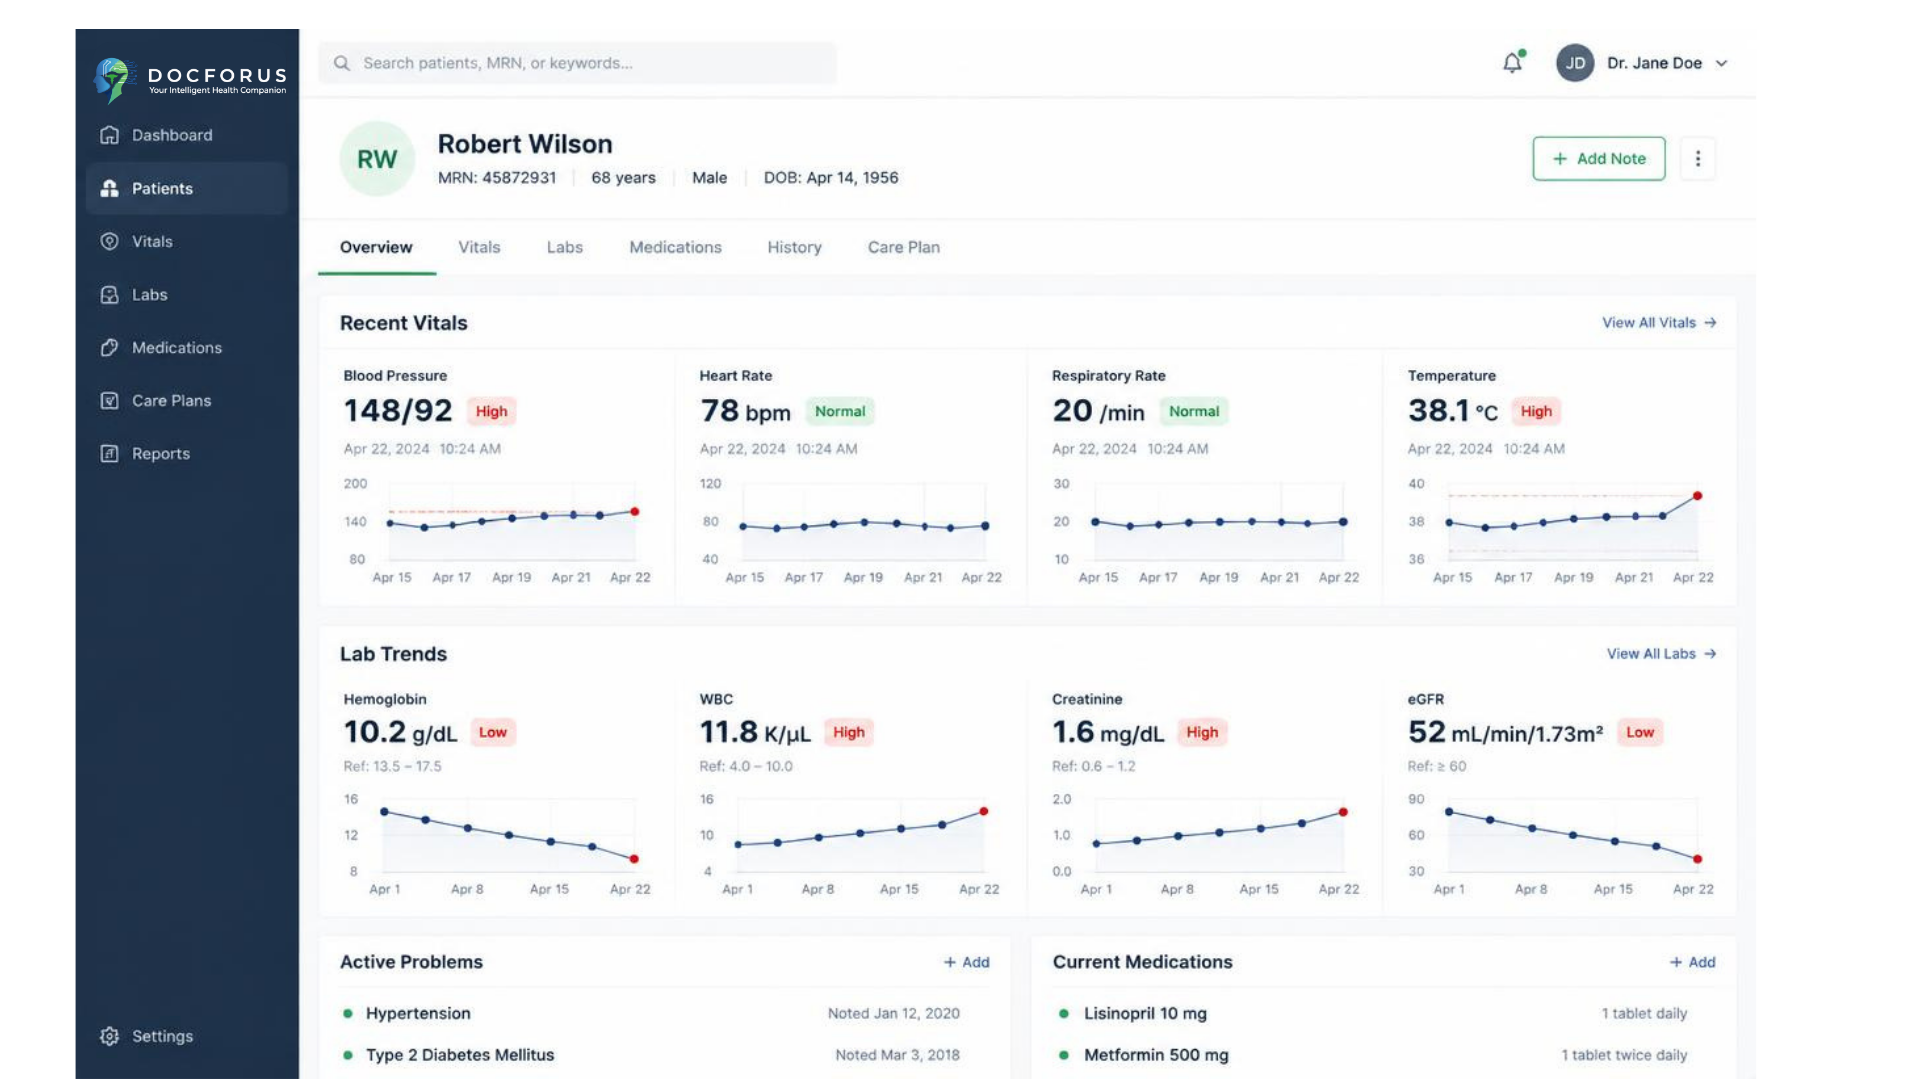Image resolution: width=1920 pixels, height=1080 pixels.
Task: Click the RW patient avatar
Action: coord(377,159)
